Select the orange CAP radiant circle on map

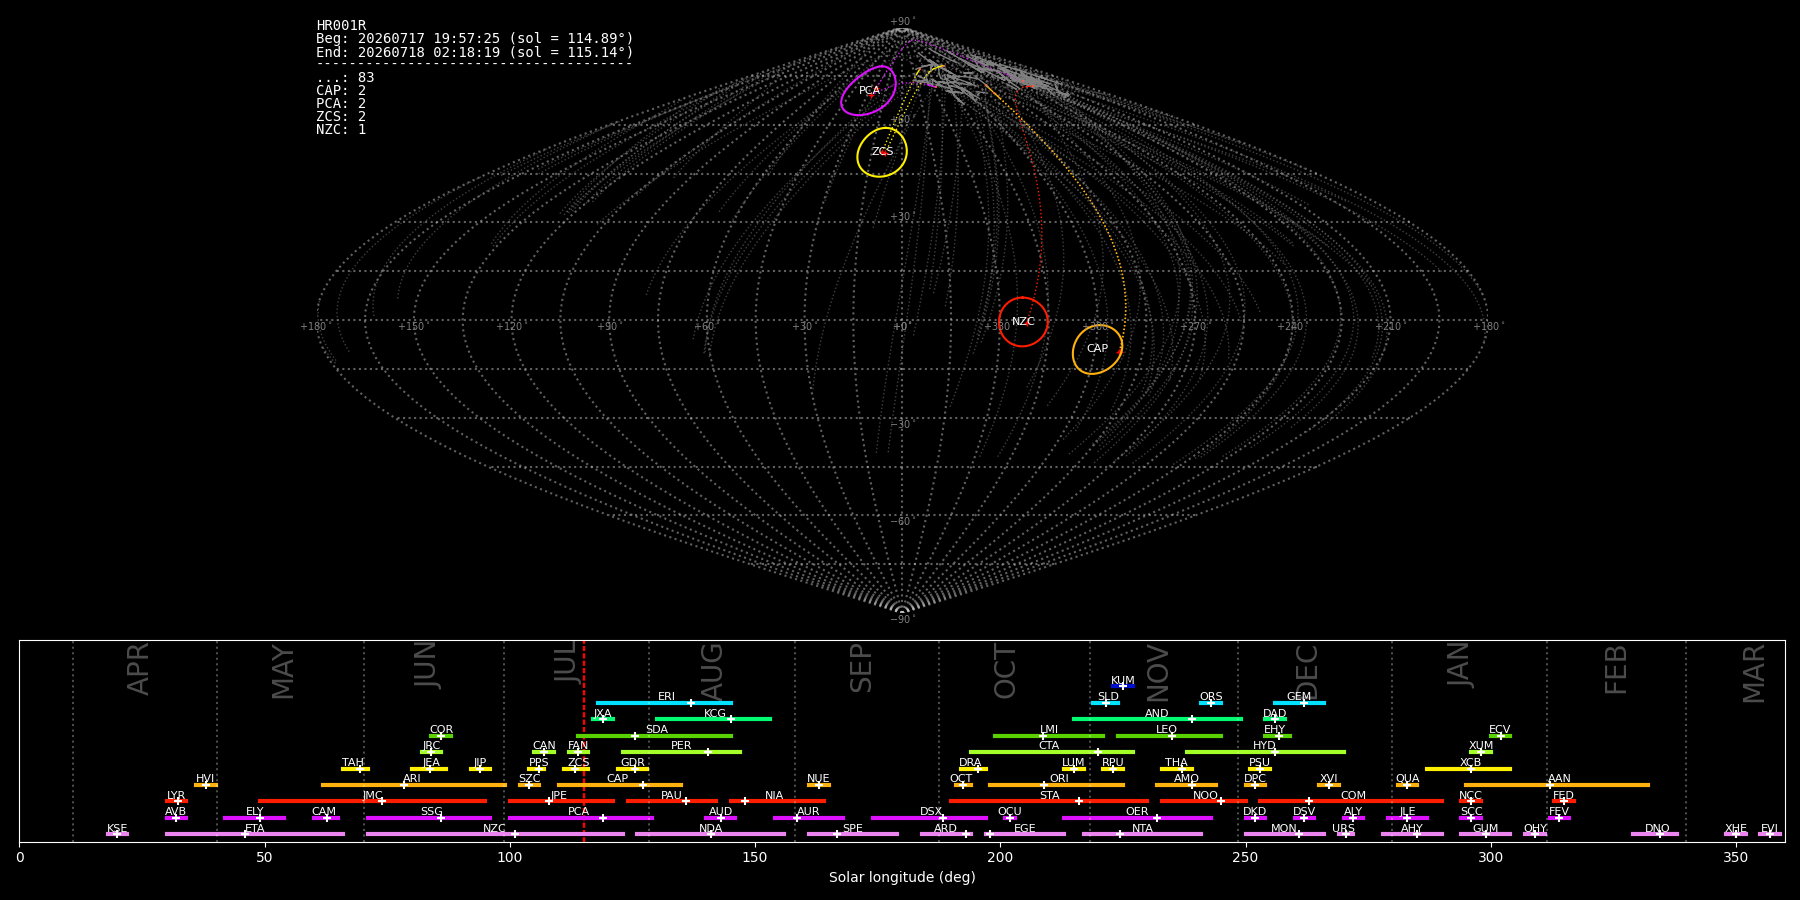1097,349
